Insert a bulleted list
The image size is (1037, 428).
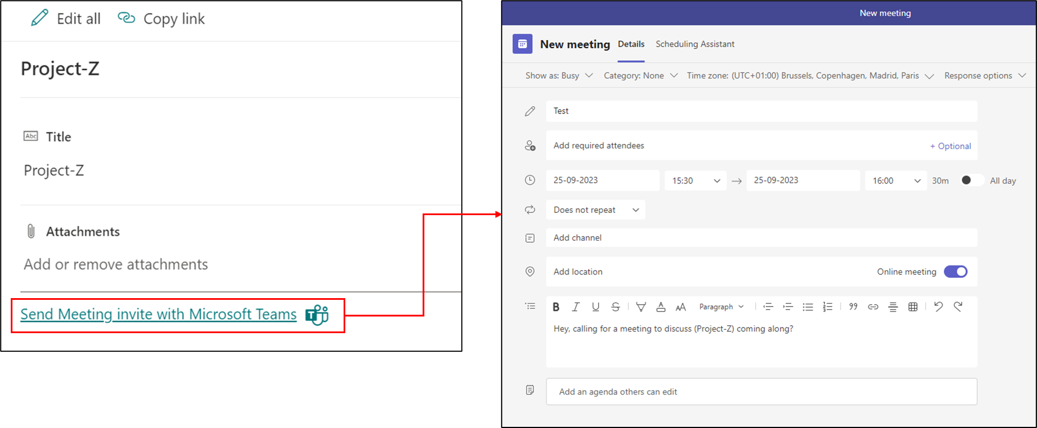click(808, 307)
